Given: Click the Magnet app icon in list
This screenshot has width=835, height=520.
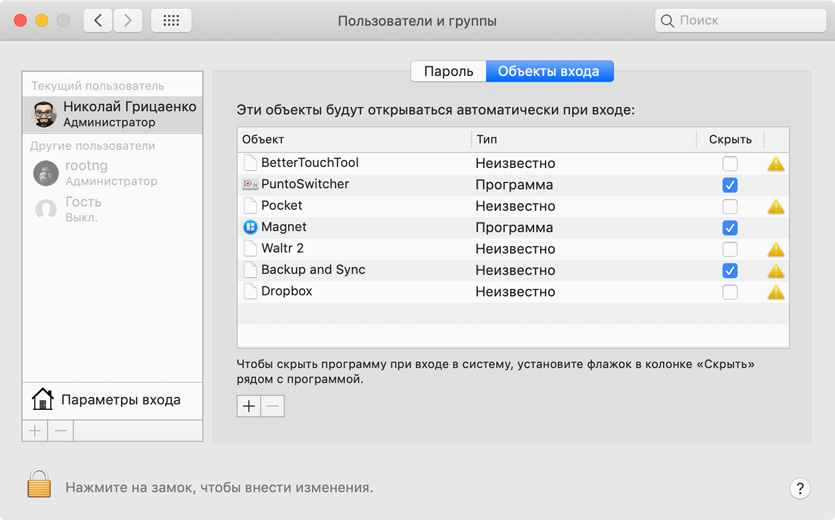Looking at the screenshot, I should pyautogui.click(x=250, y=227).
